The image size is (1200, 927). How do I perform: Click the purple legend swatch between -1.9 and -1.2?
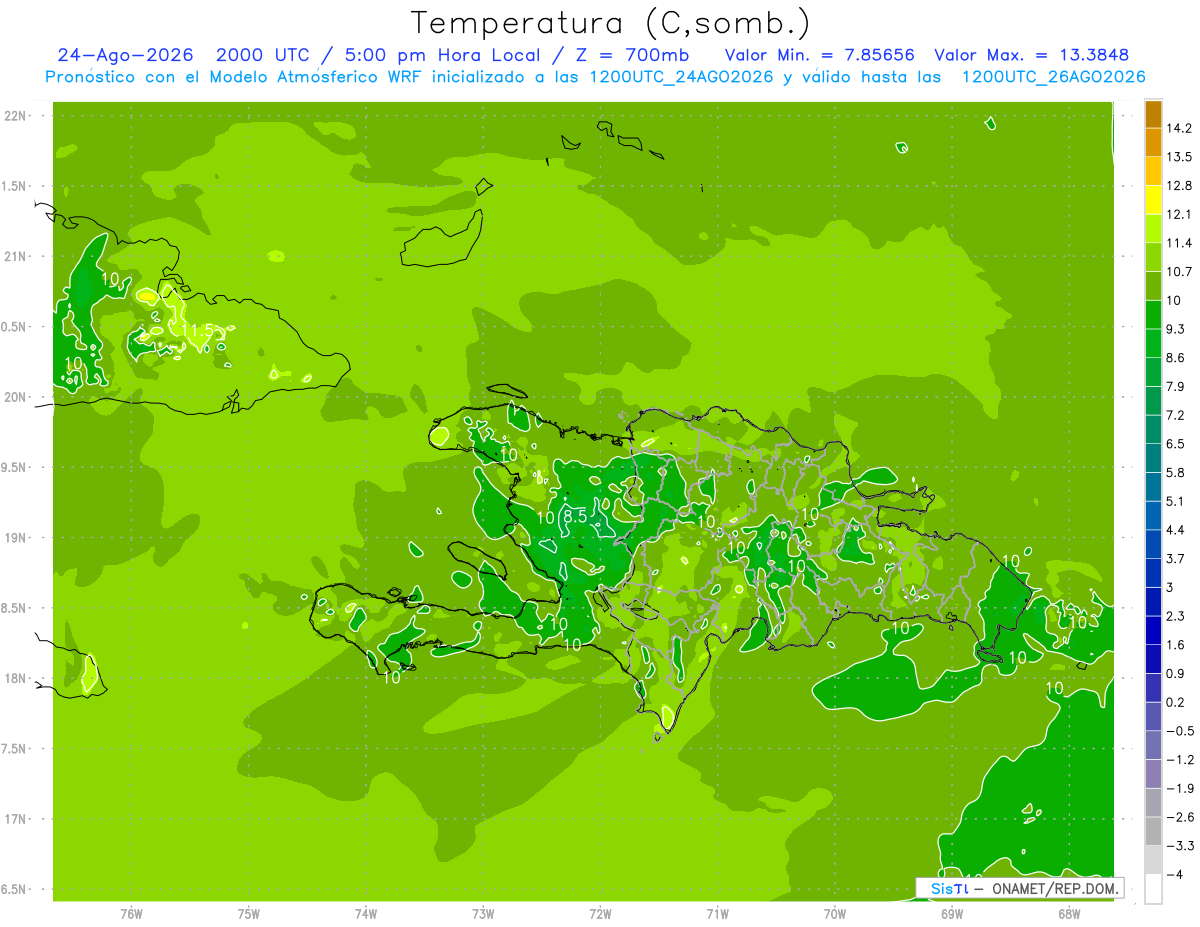pos(1153,773)
